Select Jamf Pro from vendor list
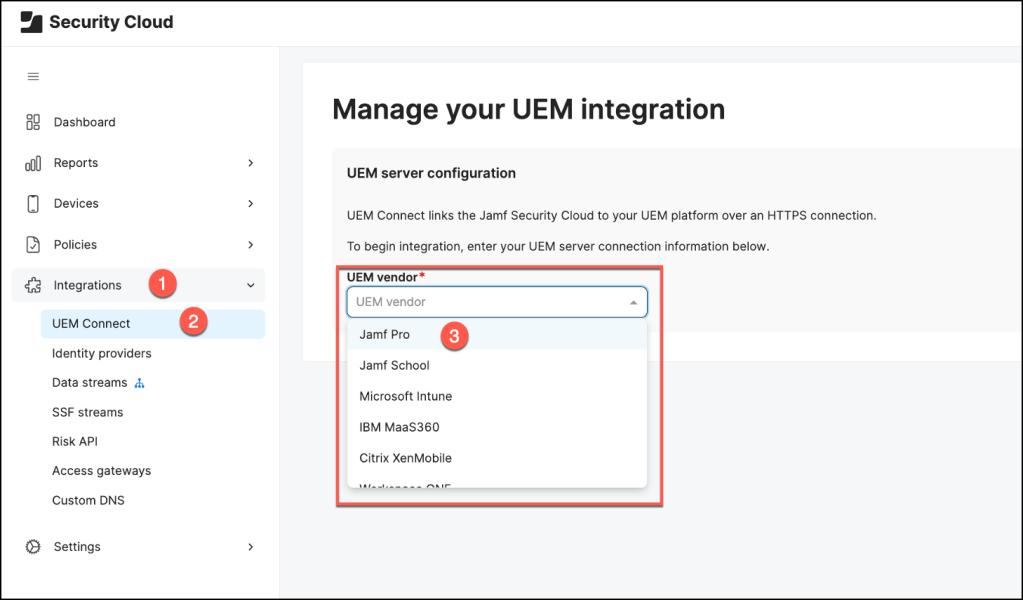This screenshot has height=600, width=1023. pyautogui.click(x=385, y=335)
